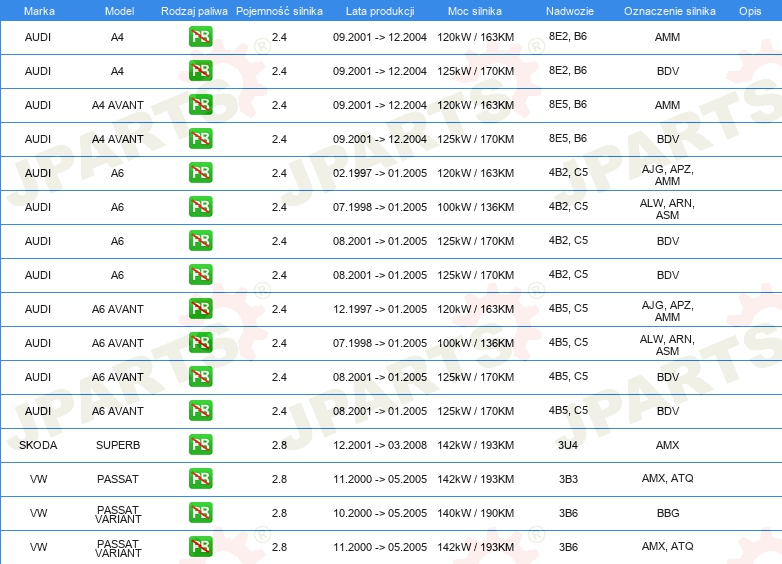Click the Opis column header

click(x=750, y=11)
